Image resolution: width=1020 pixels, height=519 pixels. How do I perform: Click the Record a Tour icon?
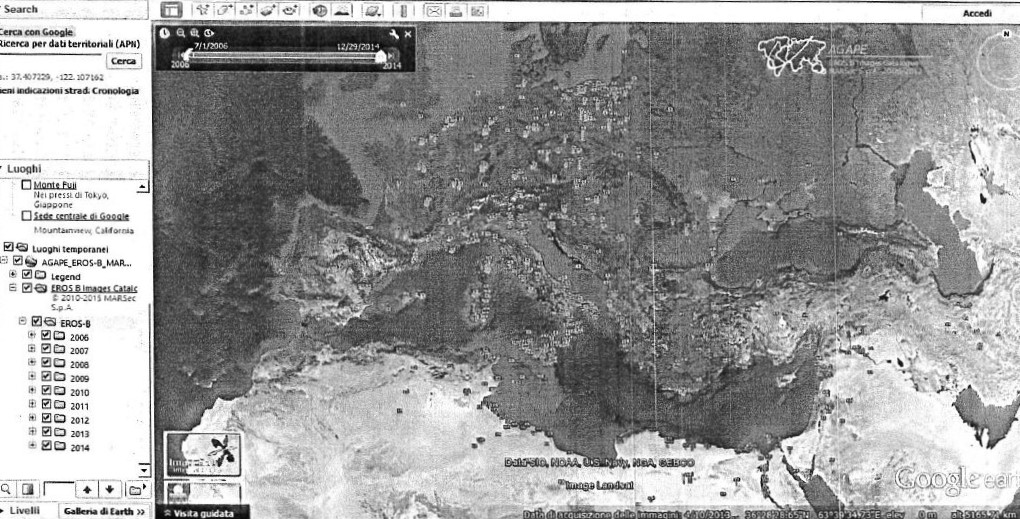[x=289, y=10]
